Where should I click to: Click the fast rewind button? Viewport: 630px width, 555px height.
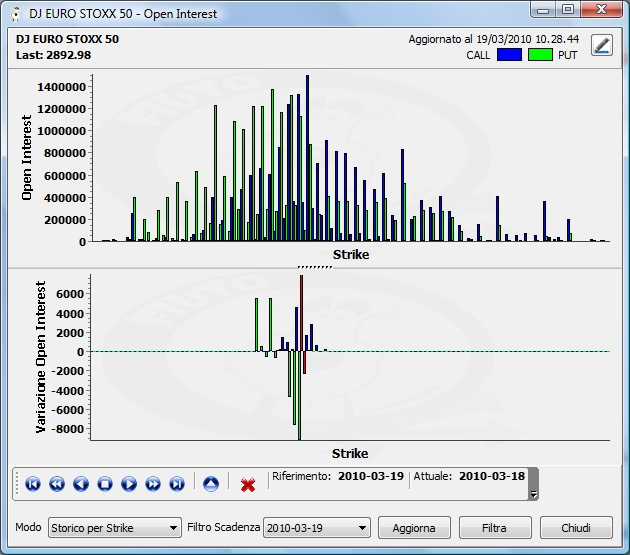coord(57,484)
